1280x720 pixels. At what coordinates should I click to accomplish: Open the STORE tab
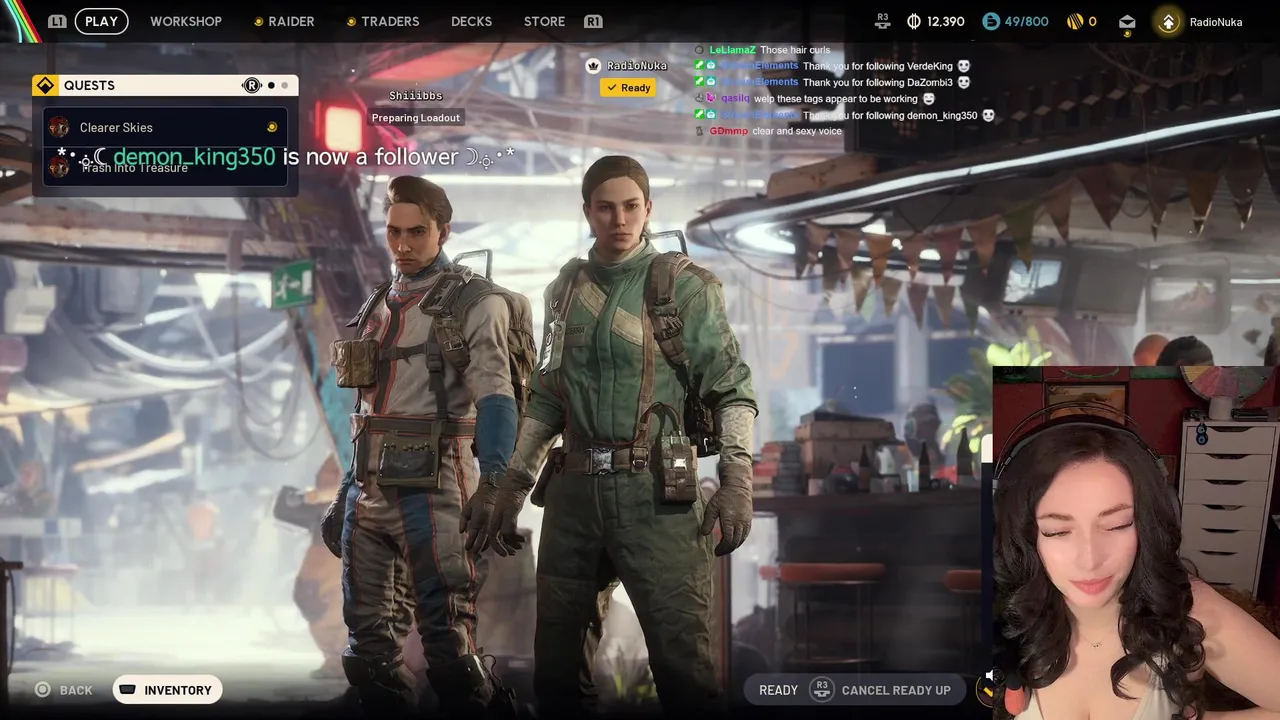(x=544, y=21)
